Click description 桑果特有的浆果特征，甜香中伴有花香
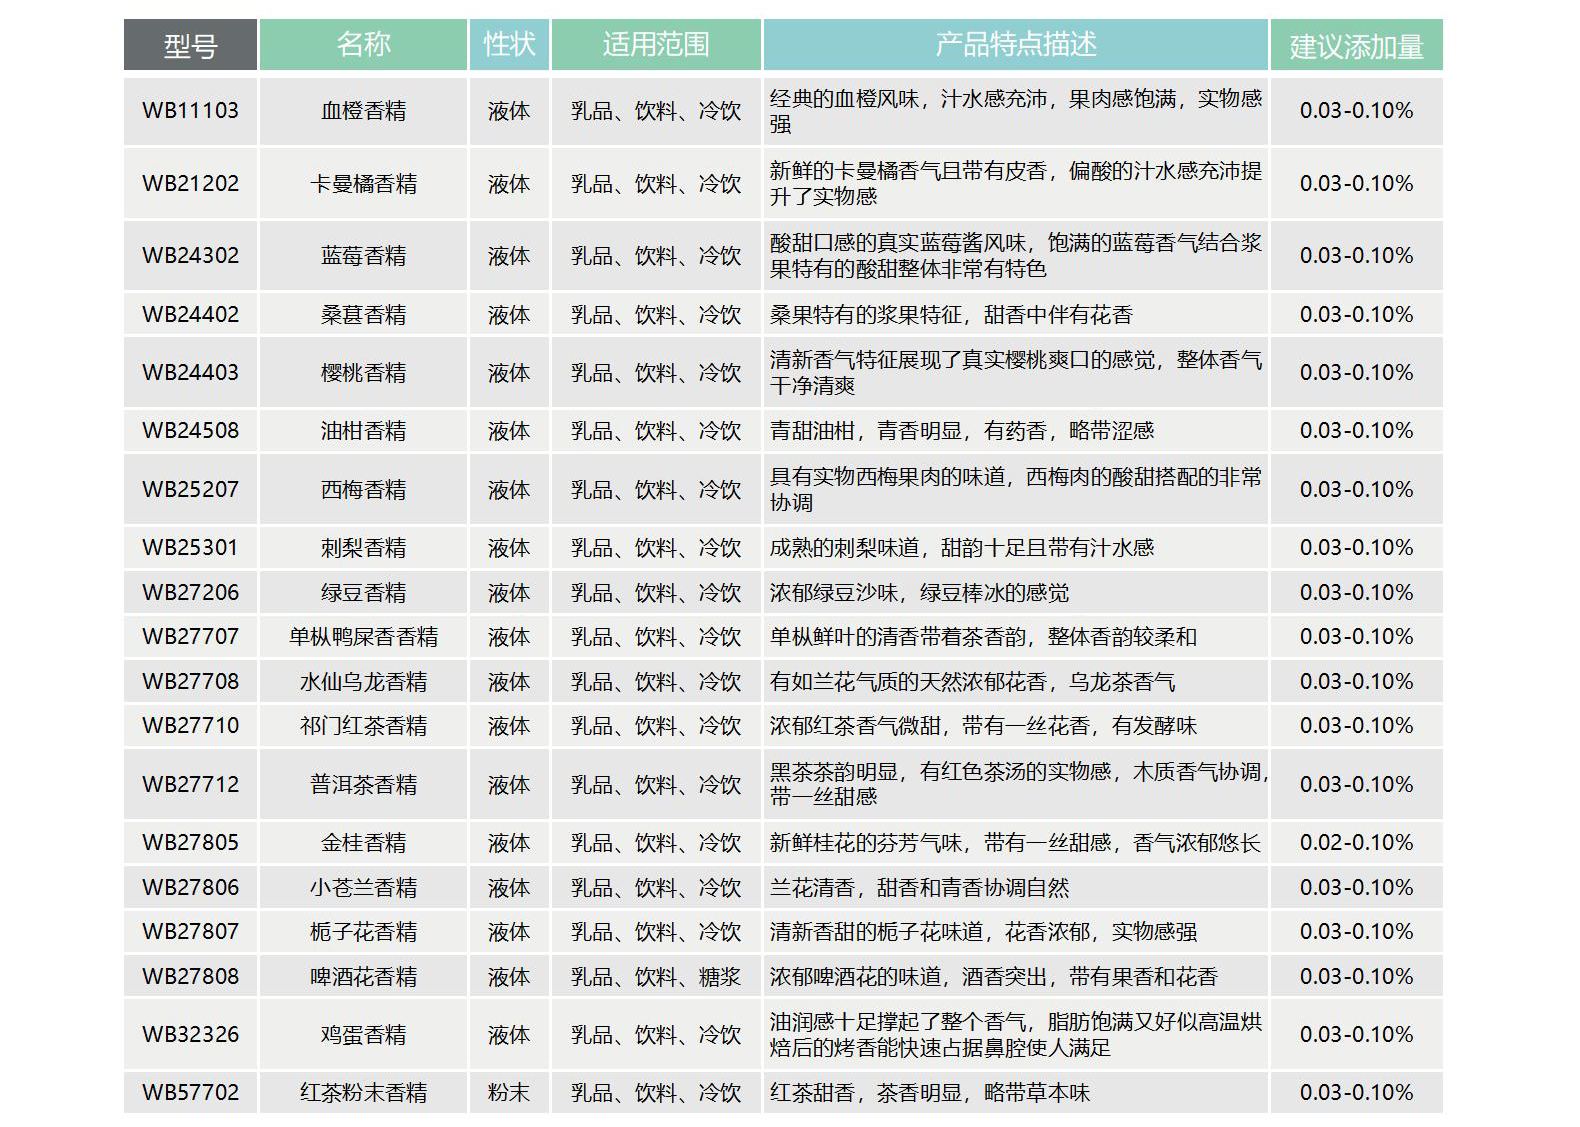The image size is (1580, 1127). (x=951, y=315)
